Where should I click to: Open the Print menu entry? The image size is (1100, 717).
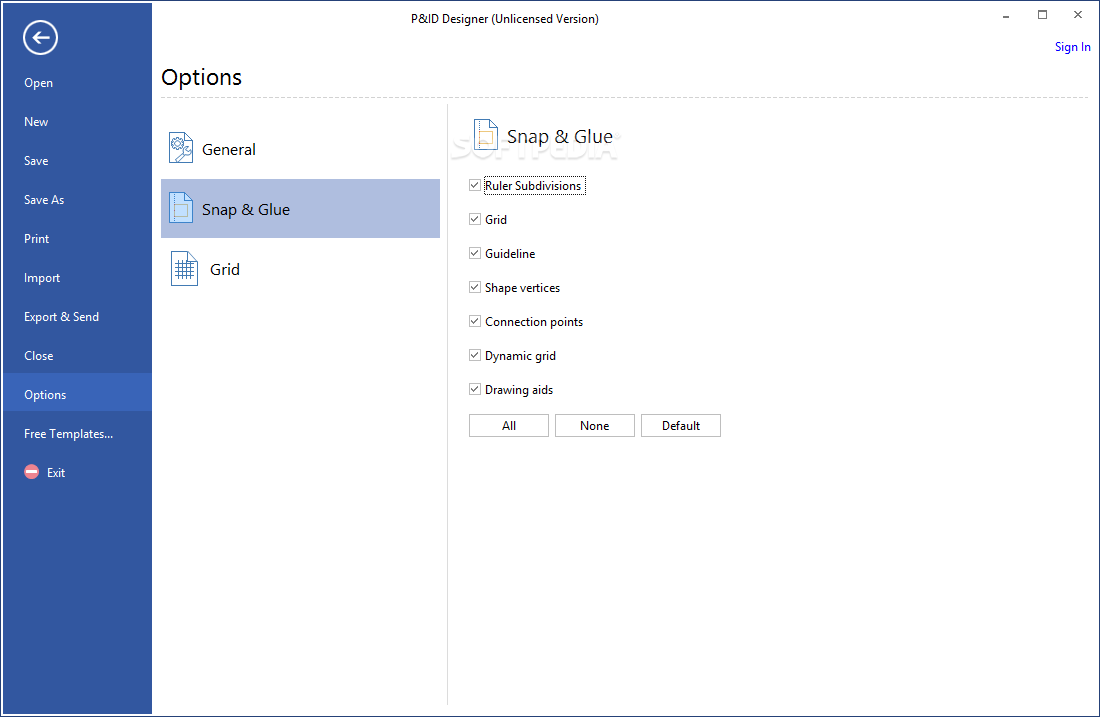(x=36, y=239)
